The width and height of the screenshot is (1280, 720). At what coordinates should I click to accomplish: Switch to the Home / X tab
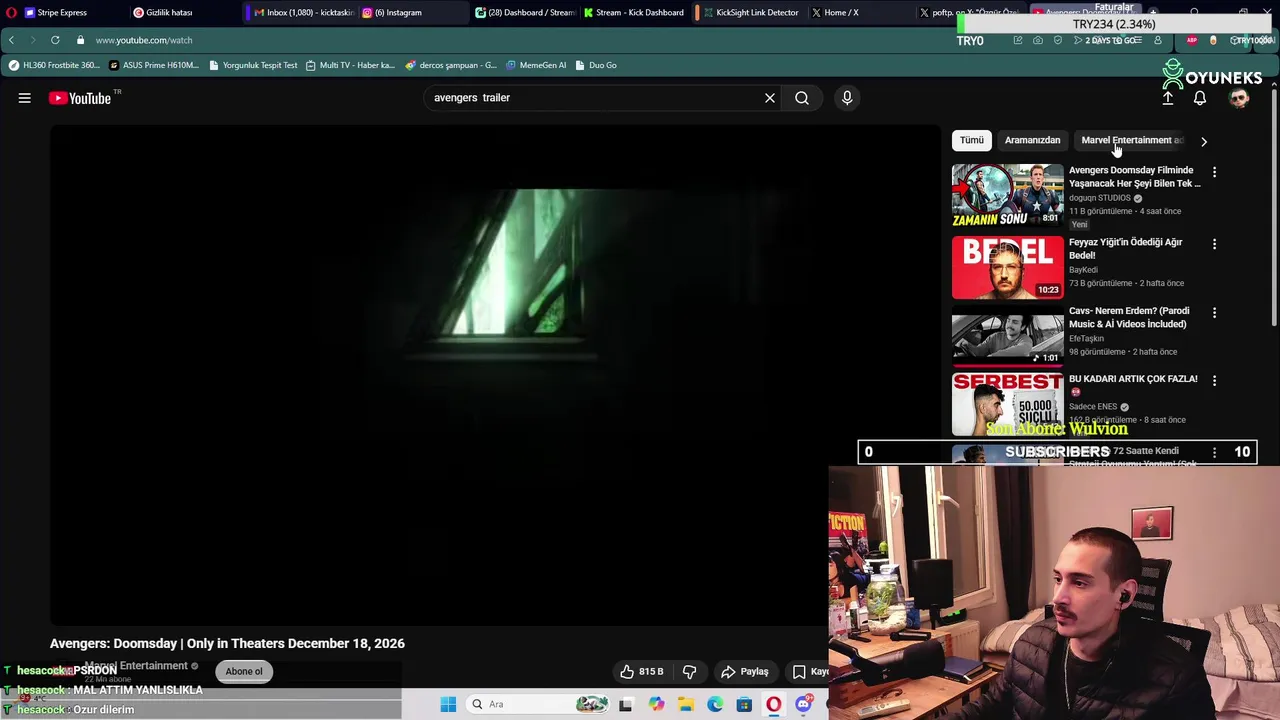pos(840,12)
